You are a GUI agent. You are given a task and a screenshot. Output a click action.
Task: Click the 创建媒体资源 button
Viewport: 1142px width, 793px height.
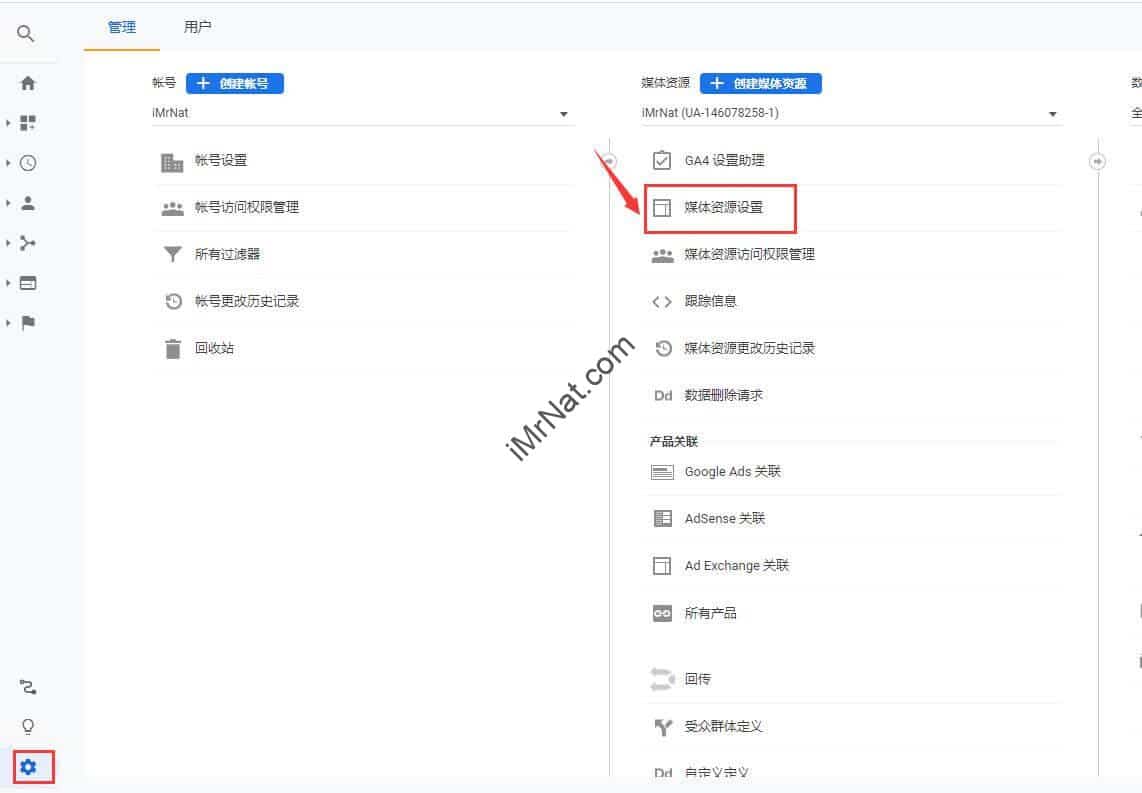pos(760,83)
